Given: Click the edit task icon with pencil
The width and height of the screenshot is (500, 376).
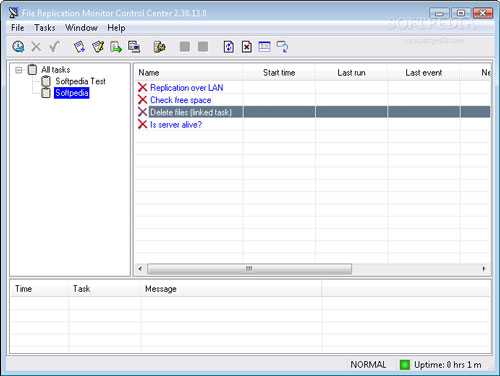Looking at the screenshot, I should [x=98, y=47].
